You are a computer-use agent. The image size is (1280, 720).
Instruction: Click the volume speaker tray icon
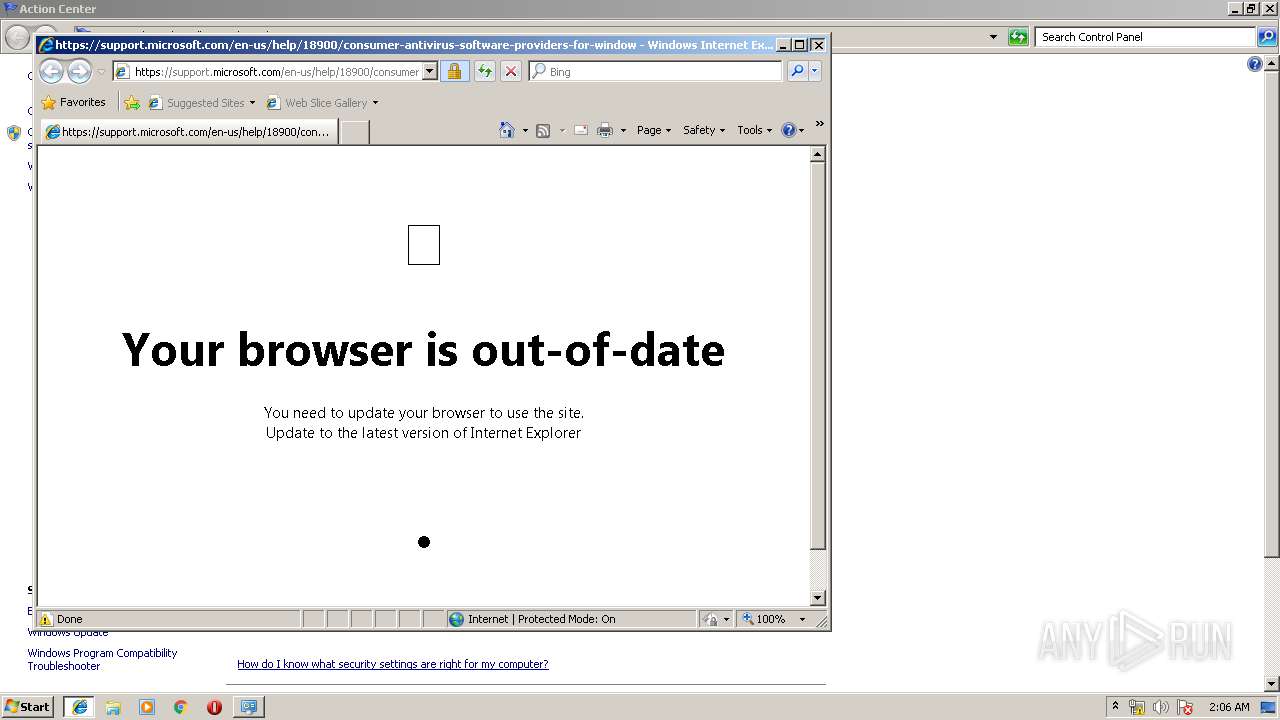(x=1161, y=707)
